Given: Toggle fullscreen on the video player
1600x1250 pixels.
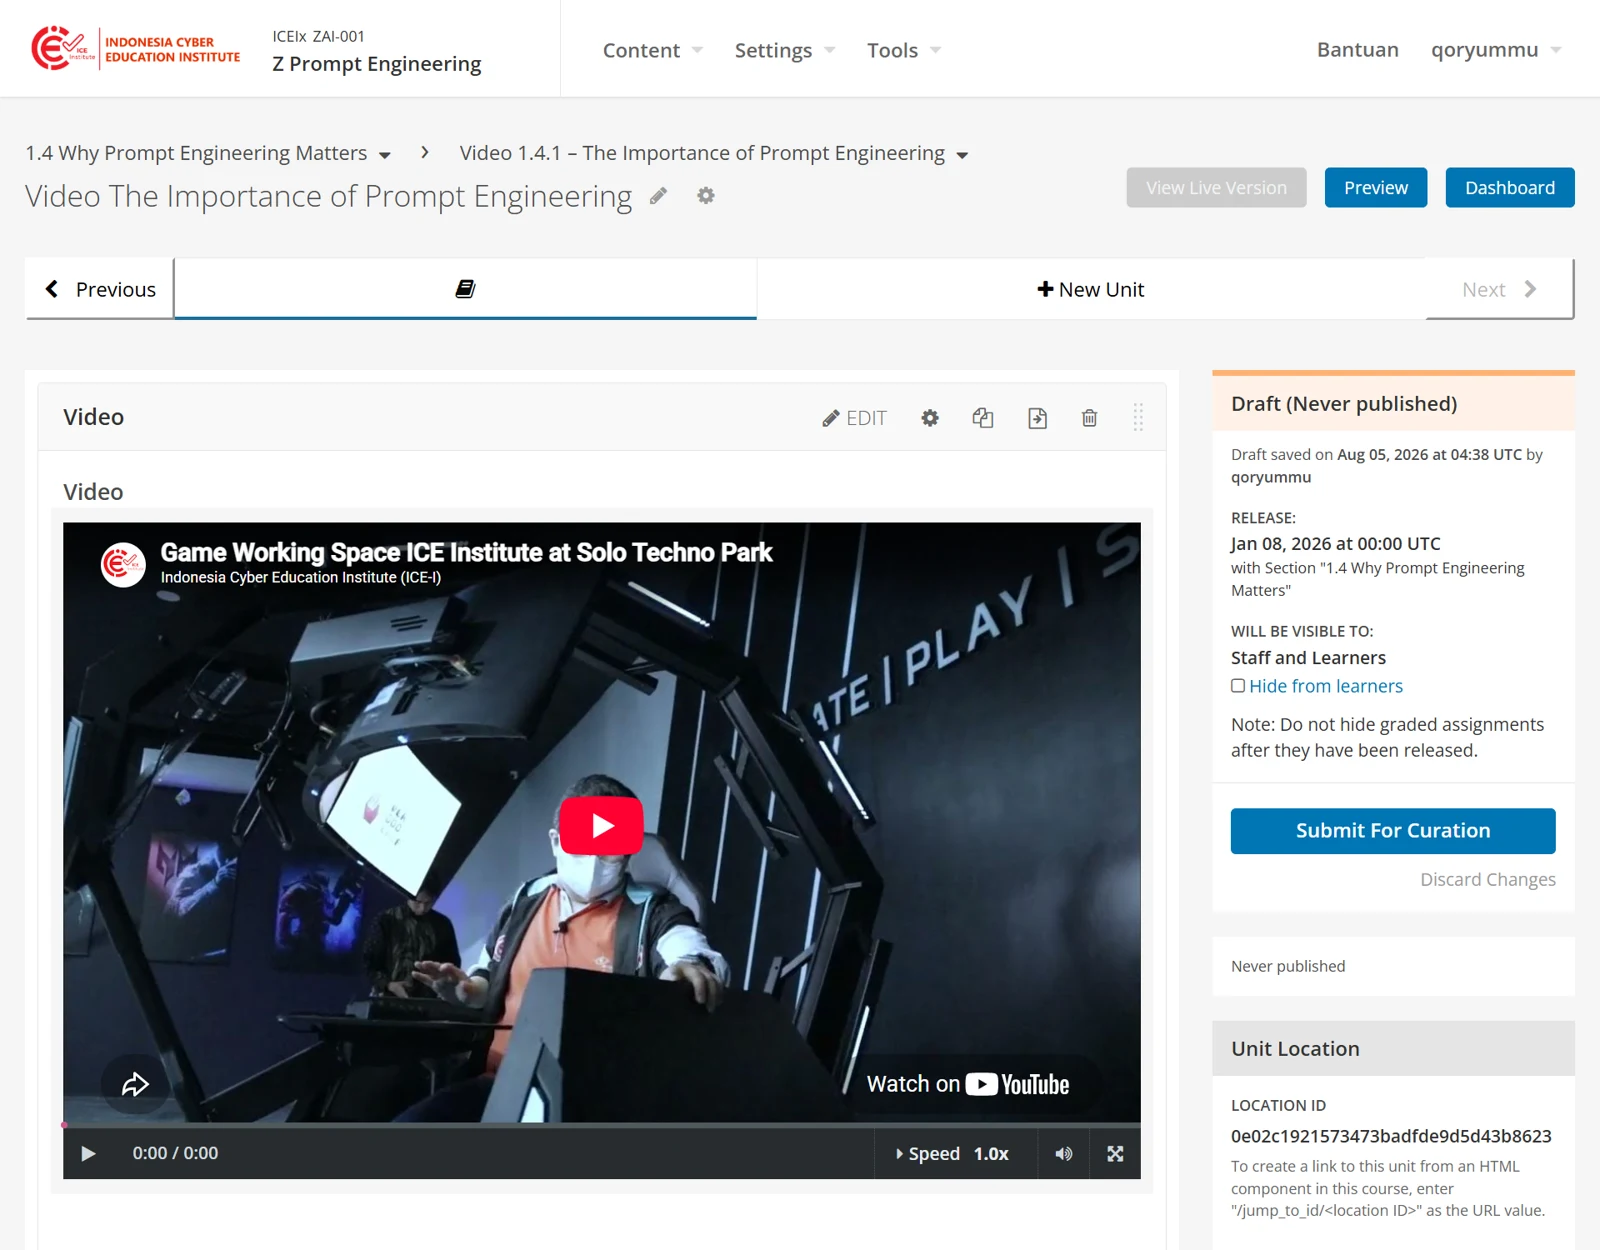Looking at the screenshot, I should (x=1115, y=1154).
